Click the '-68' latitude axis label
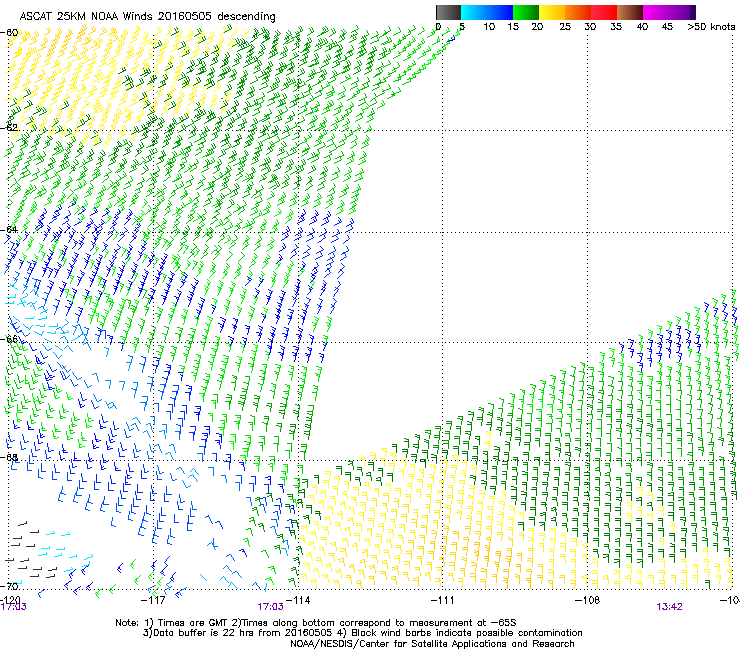 click(x=9, y=457)
